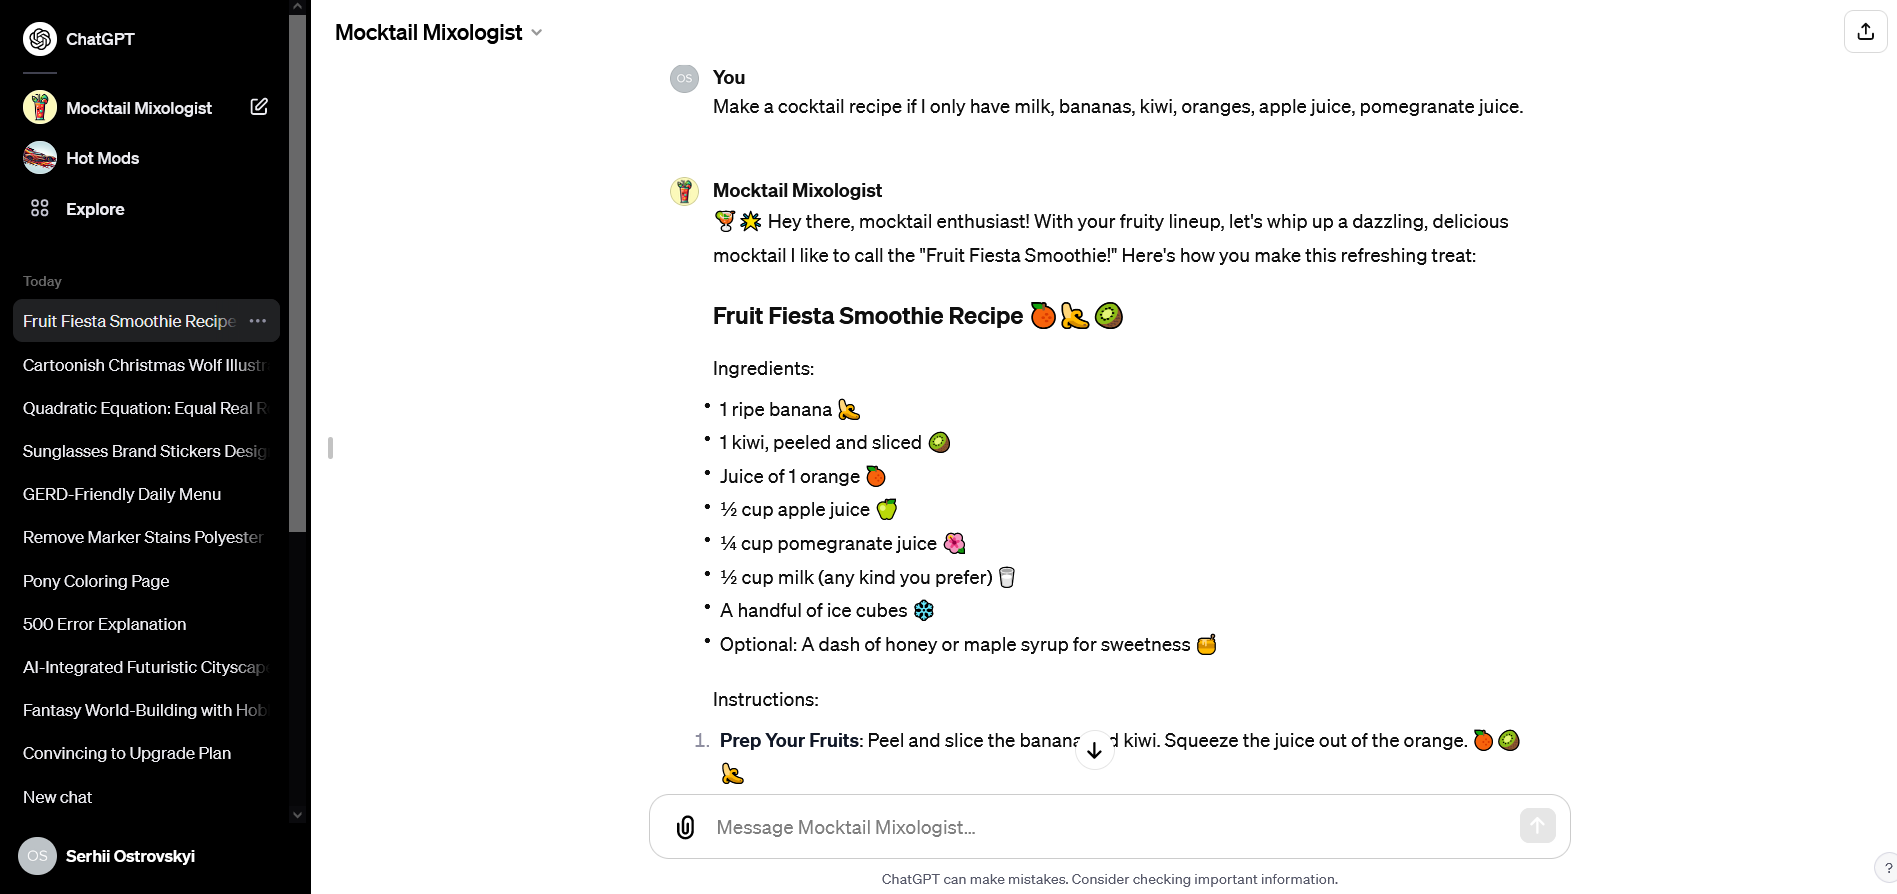Screen dimensions: 1897x894
Task: Collapse the sidebar with the handle
Action: tap(330, 448)
